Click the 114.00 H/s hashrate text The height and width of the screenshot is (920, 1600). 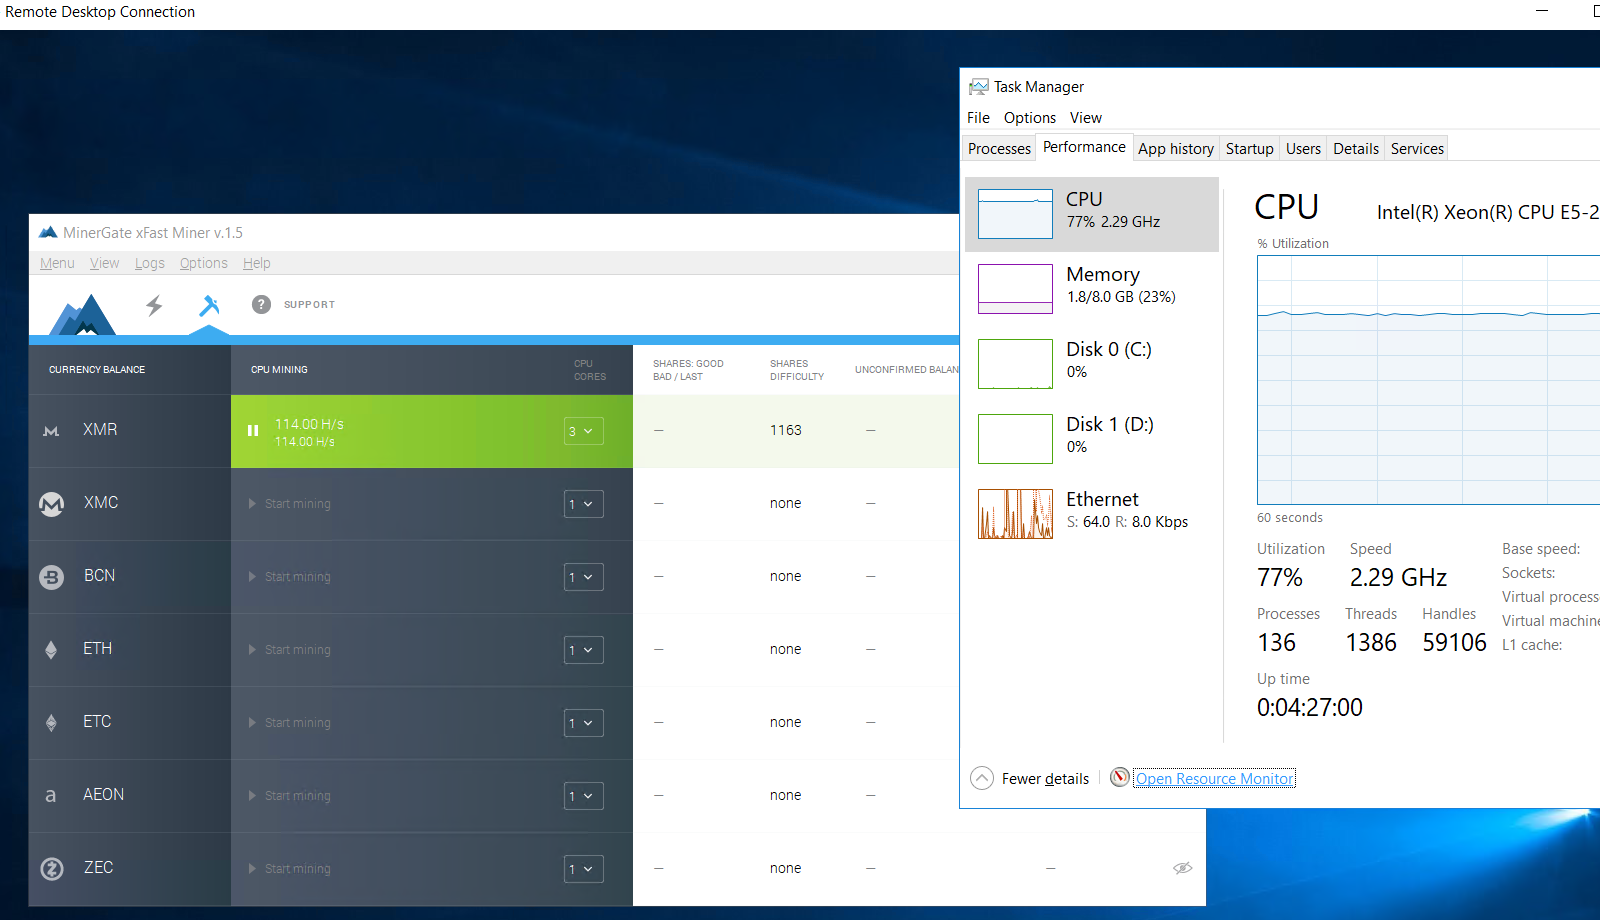click(x=310, y=424)
